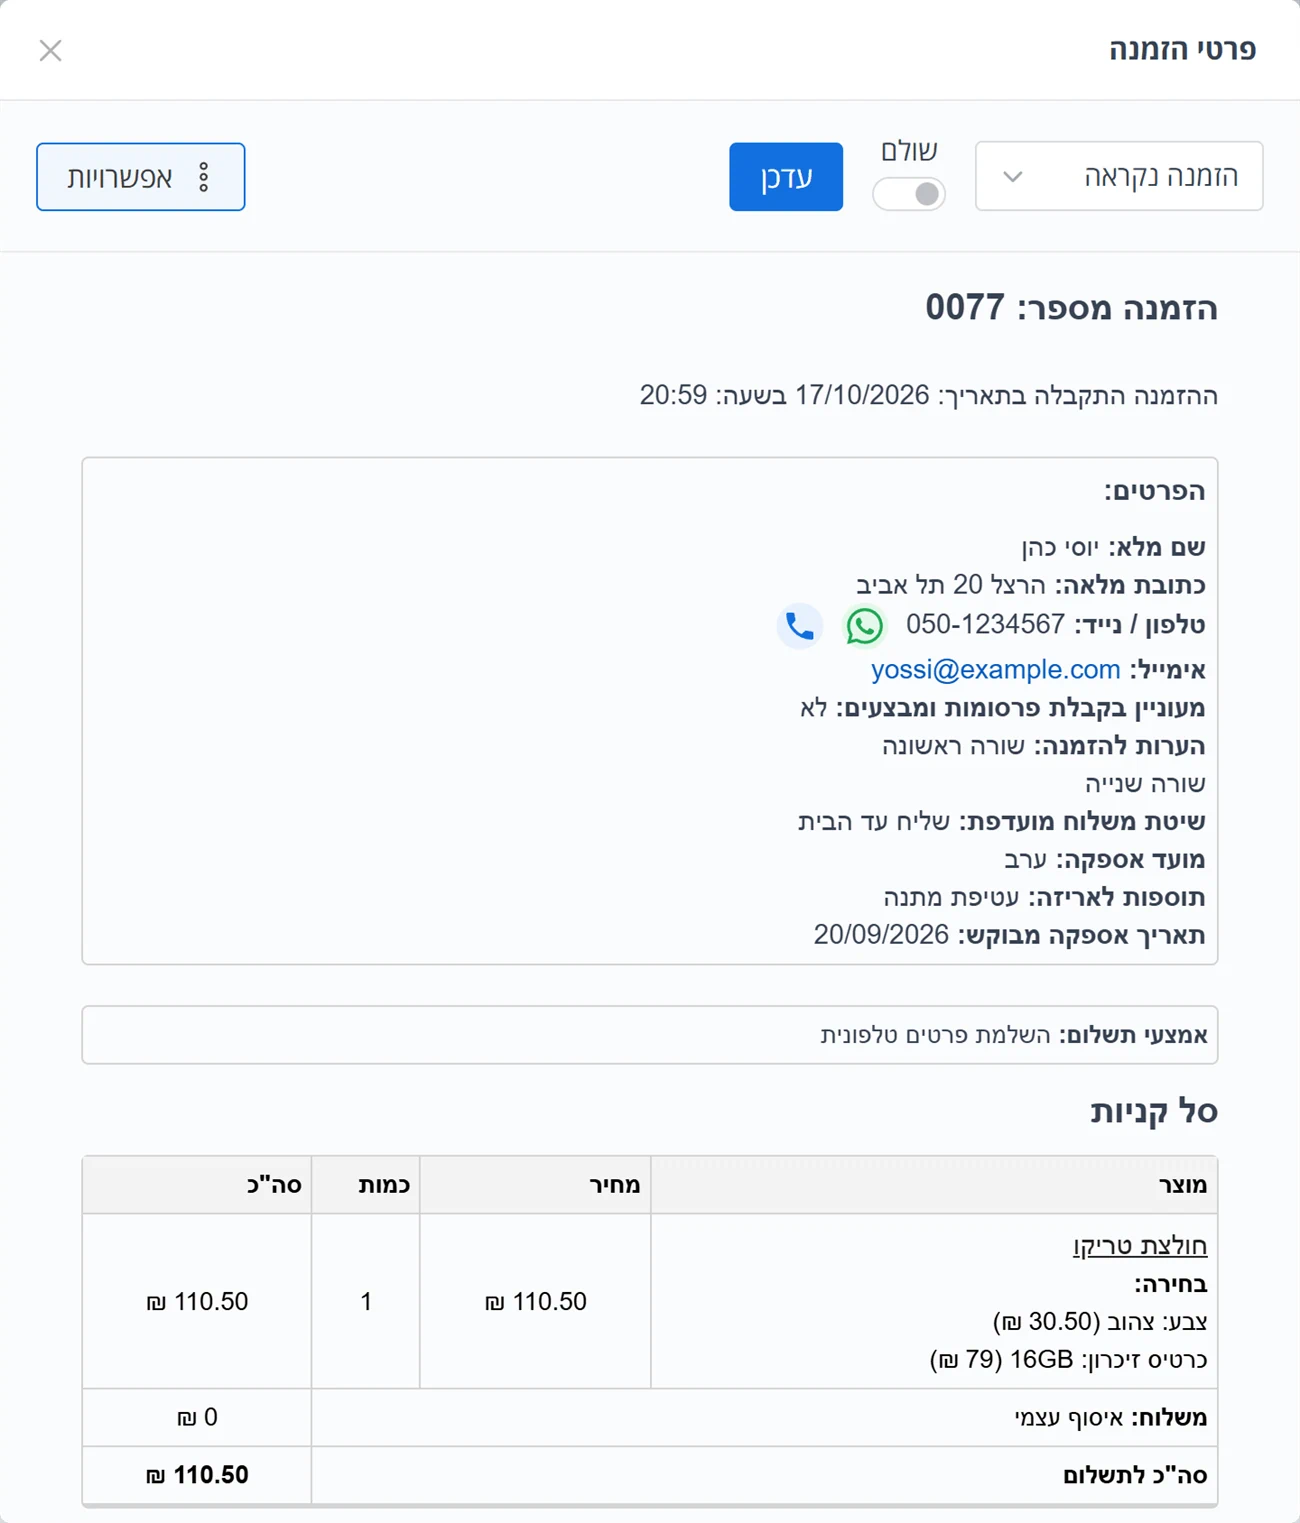This screenshot has width=1300, height=1523.
Task: Select the order received date 17/10/2026 line
Action: click(x=929, y=396)
